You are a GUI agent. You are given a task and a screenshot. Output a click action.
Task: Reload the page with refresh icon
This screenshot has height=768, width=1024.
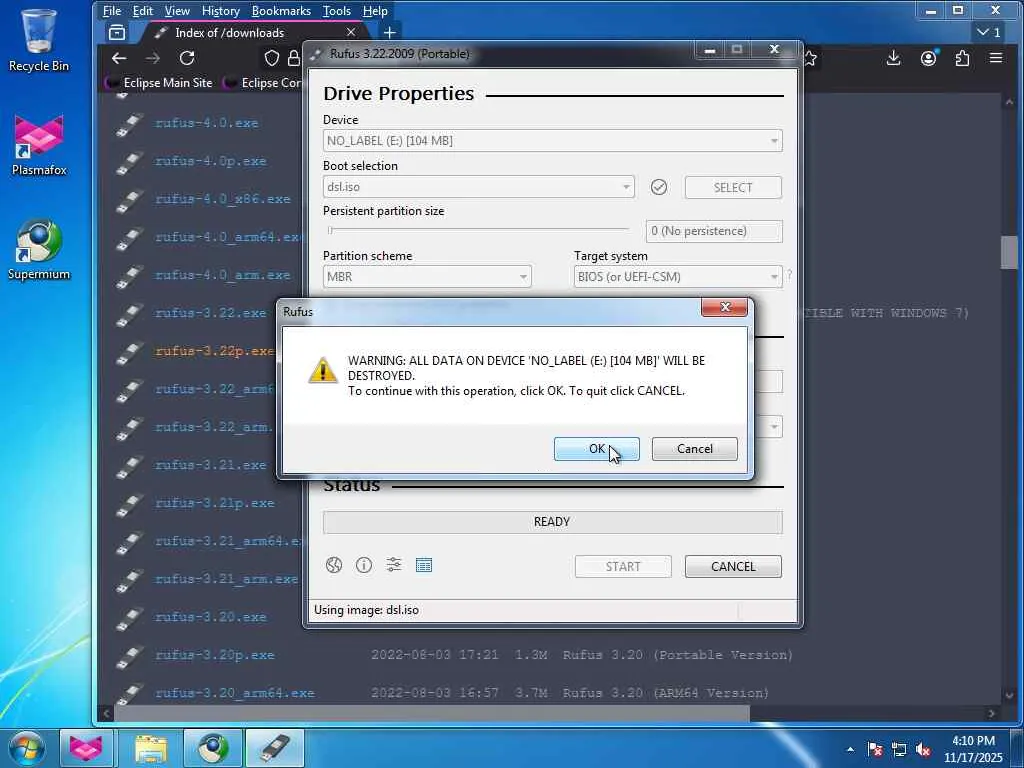[x=187, y=58]
